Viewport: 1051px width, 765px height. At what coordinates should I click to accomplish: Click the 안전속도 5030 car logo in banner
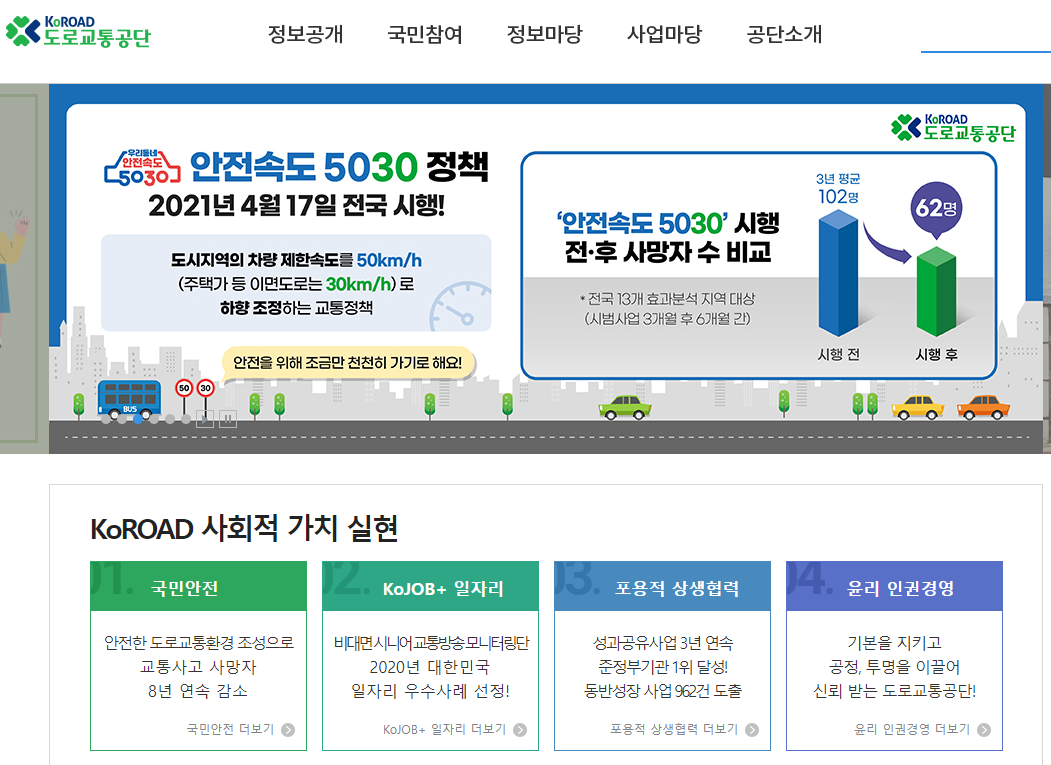tap(142, 168)
